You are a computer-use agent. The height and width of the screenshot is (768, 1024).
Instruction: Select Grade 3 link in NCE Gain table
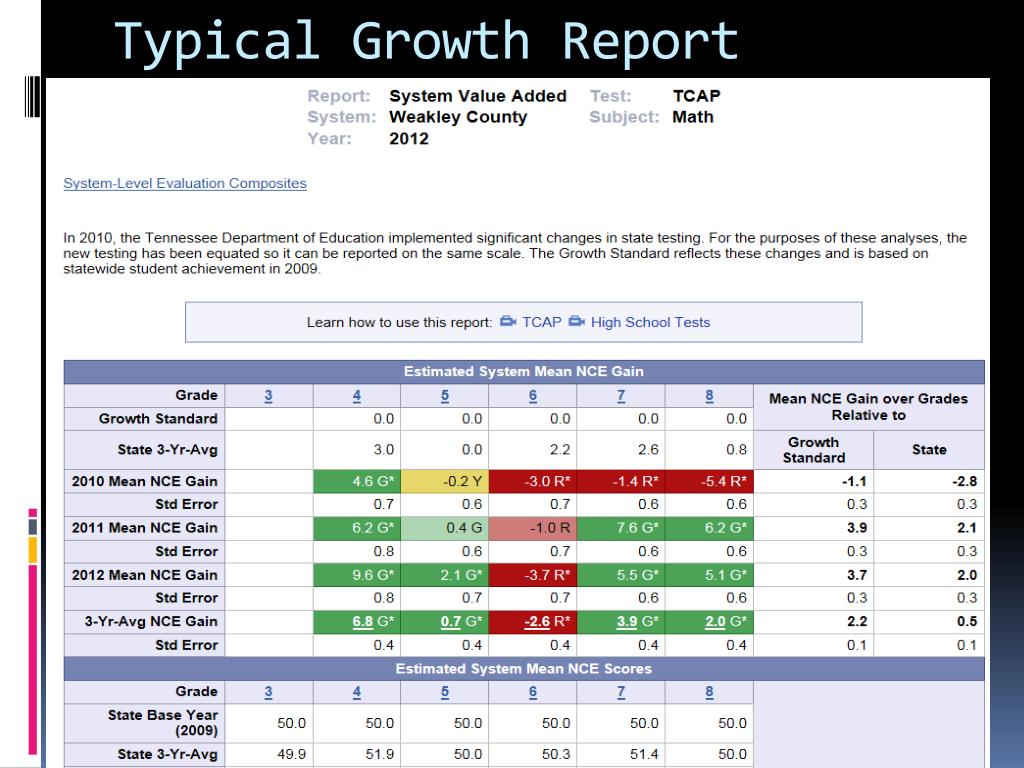pos(268,396)
